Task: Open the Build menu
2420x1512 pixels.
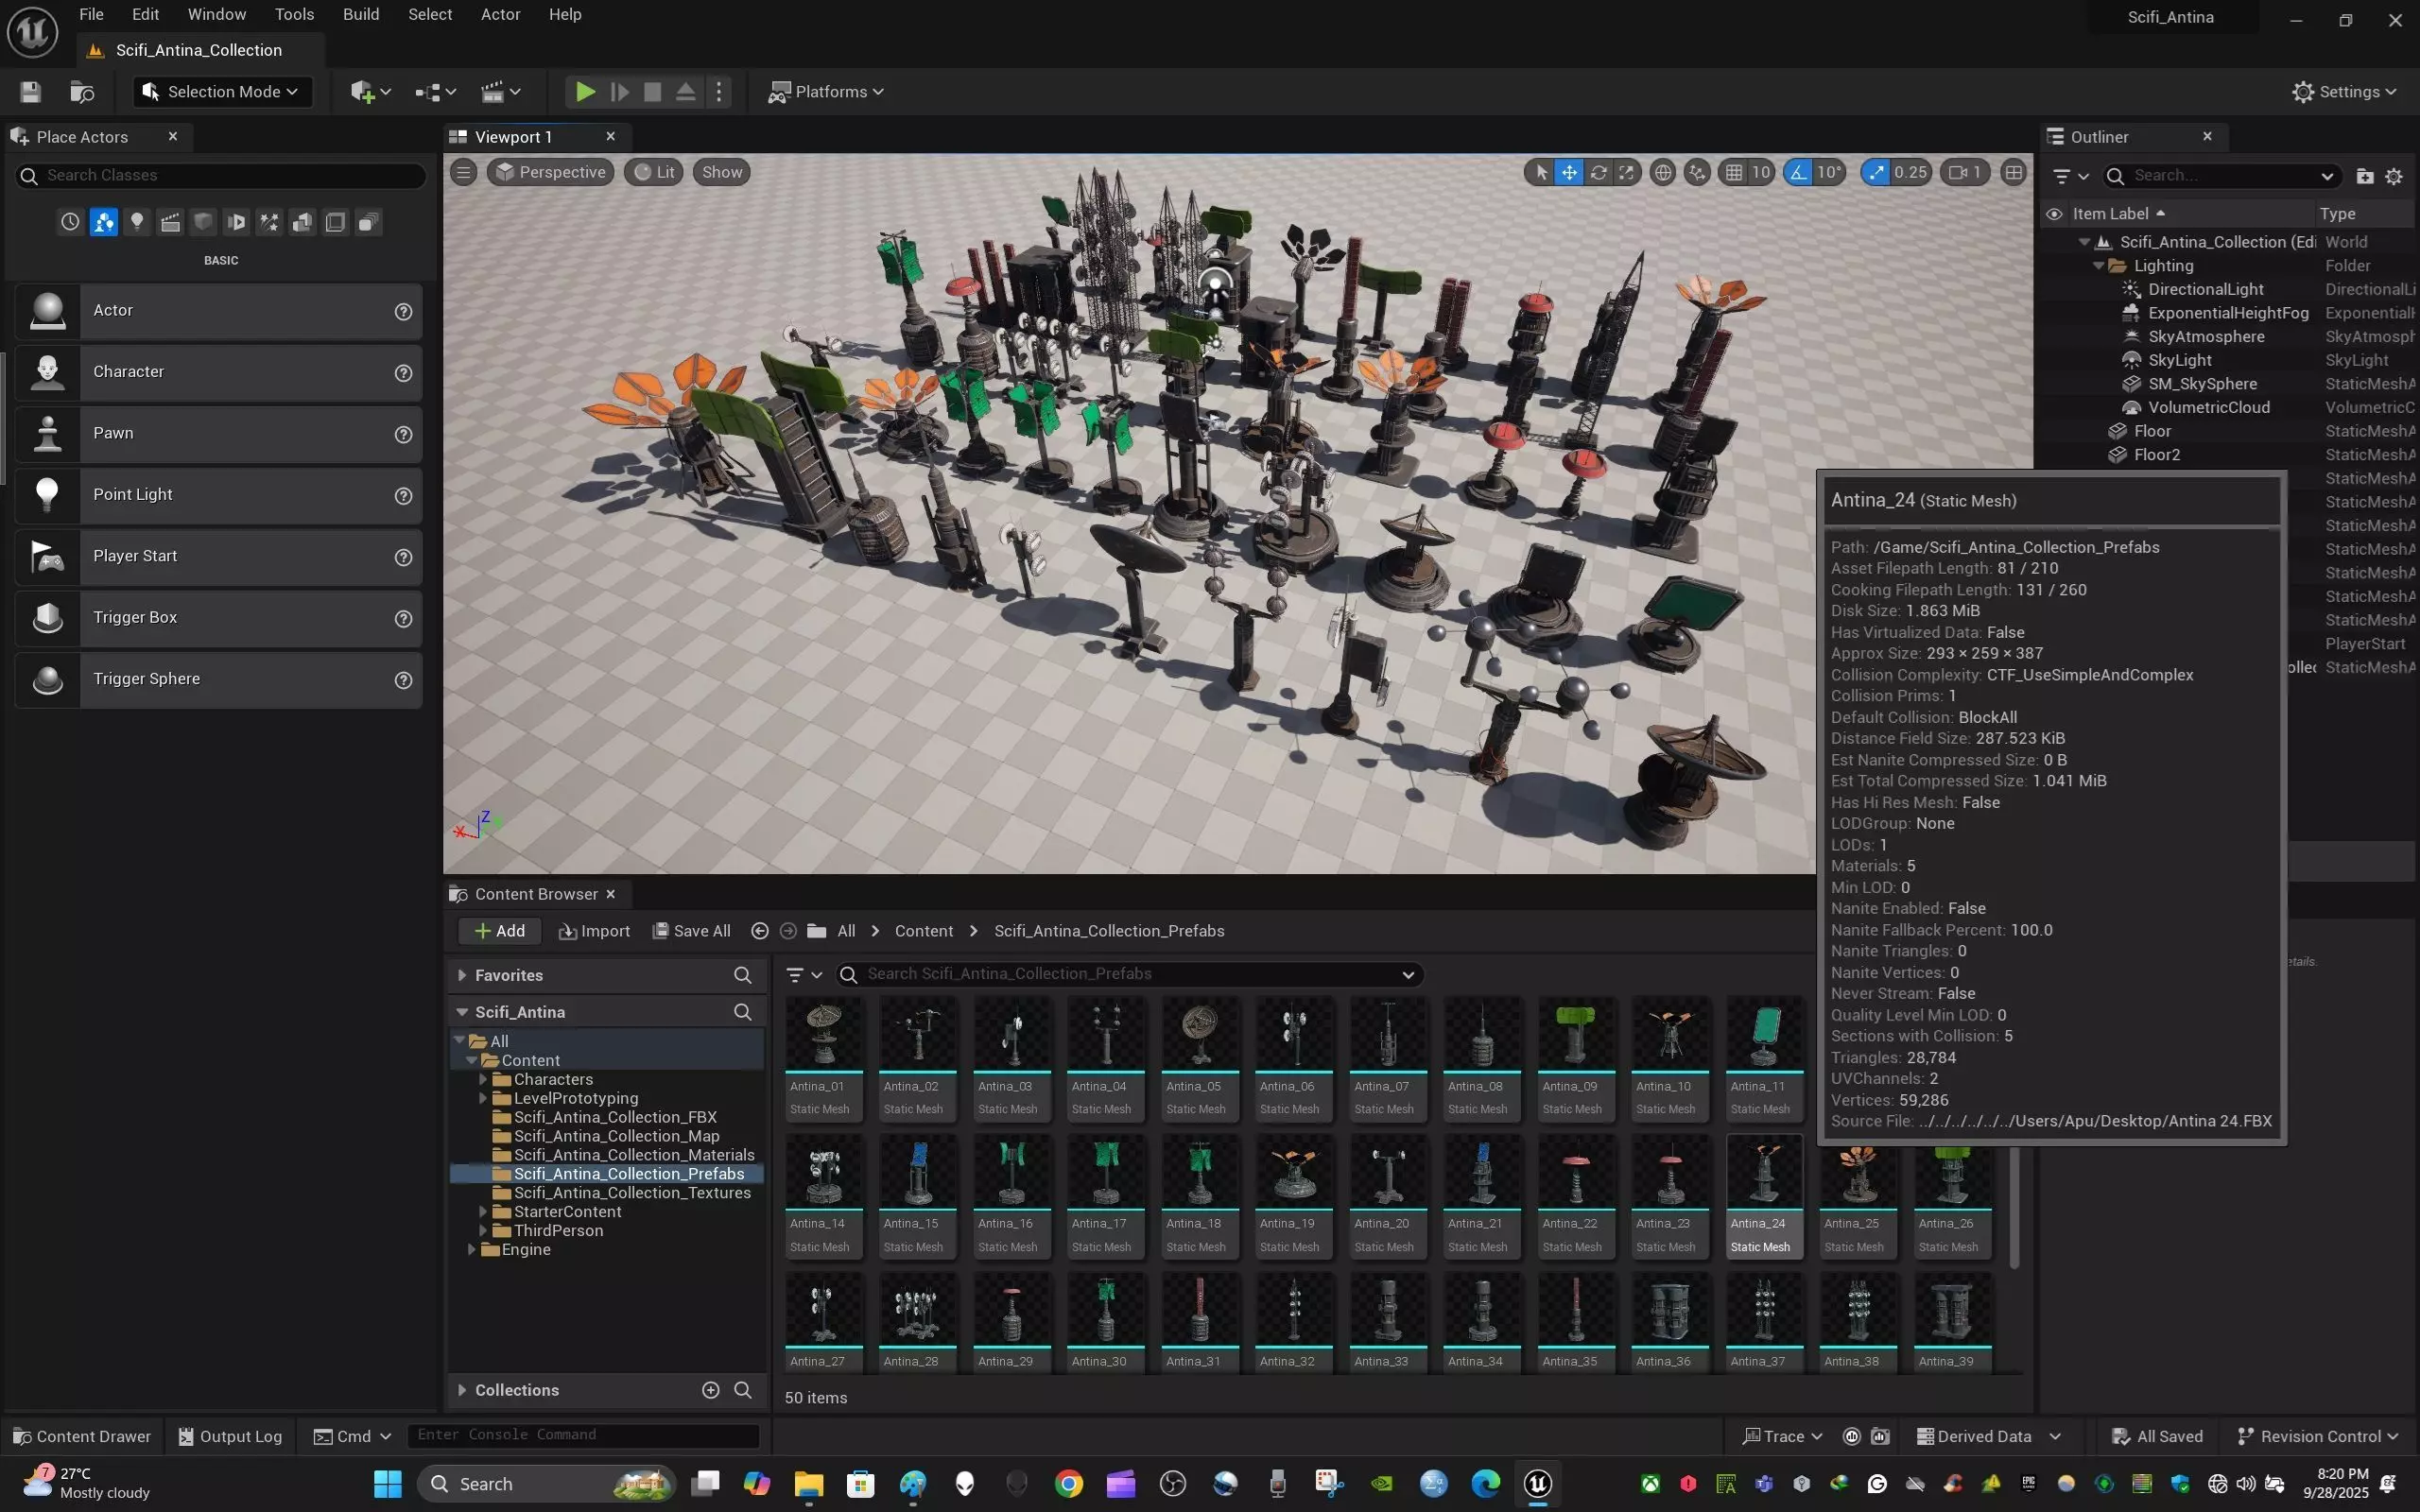Action: click(360, 14)
